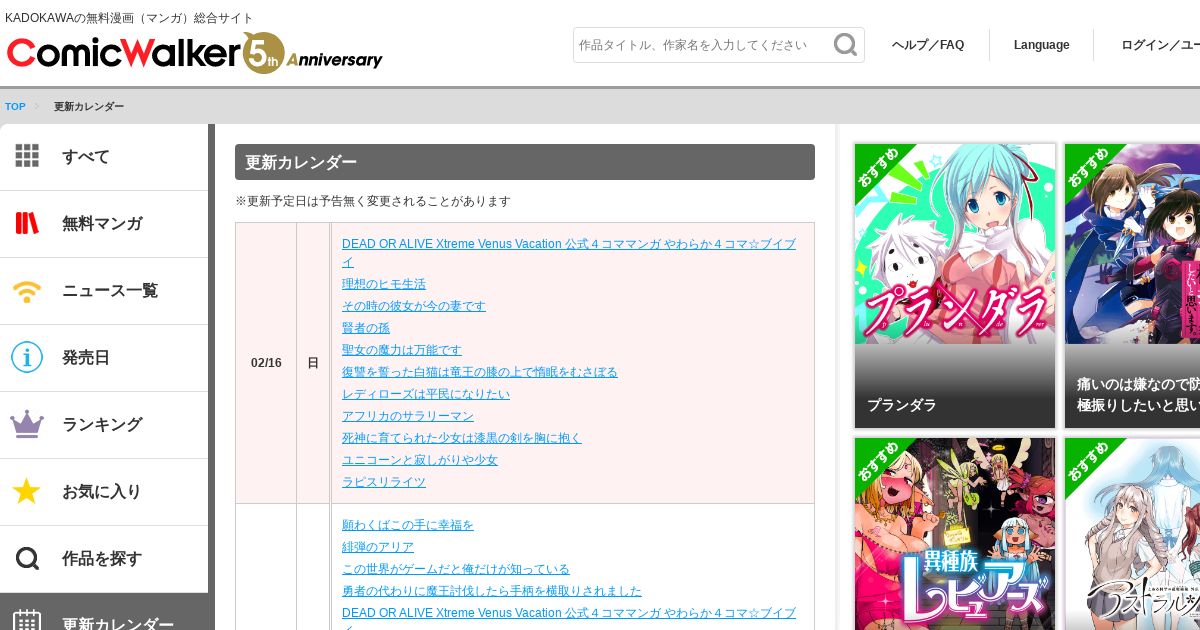The height and width of the screenshot is (630, 1200).
Task: Select 更新カレンダー sidebar item
Action: pyautogui.click(x=104, y=612)
